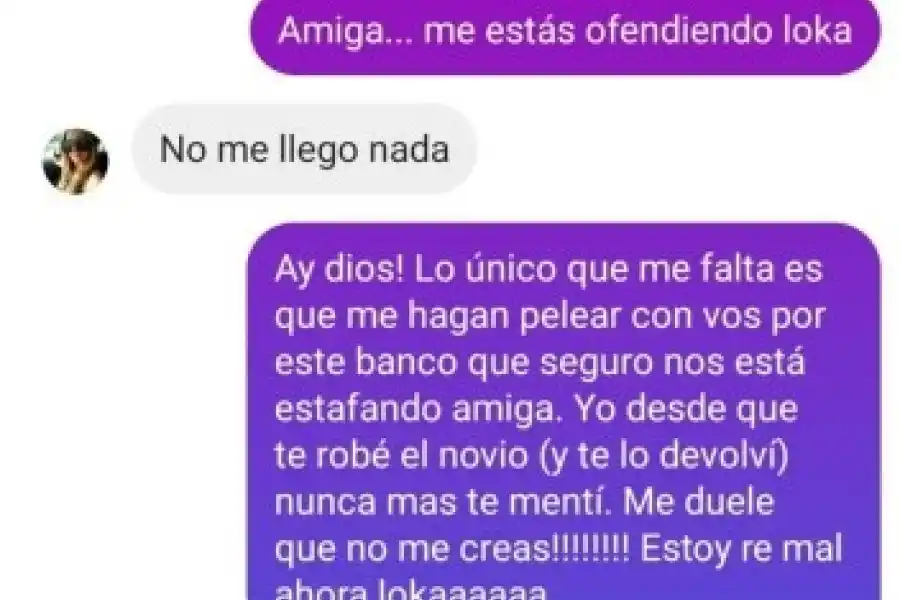Click the phrase "Estoy re mal"
Viewport: 900px width, 600px height.
[x=741, y=549]
